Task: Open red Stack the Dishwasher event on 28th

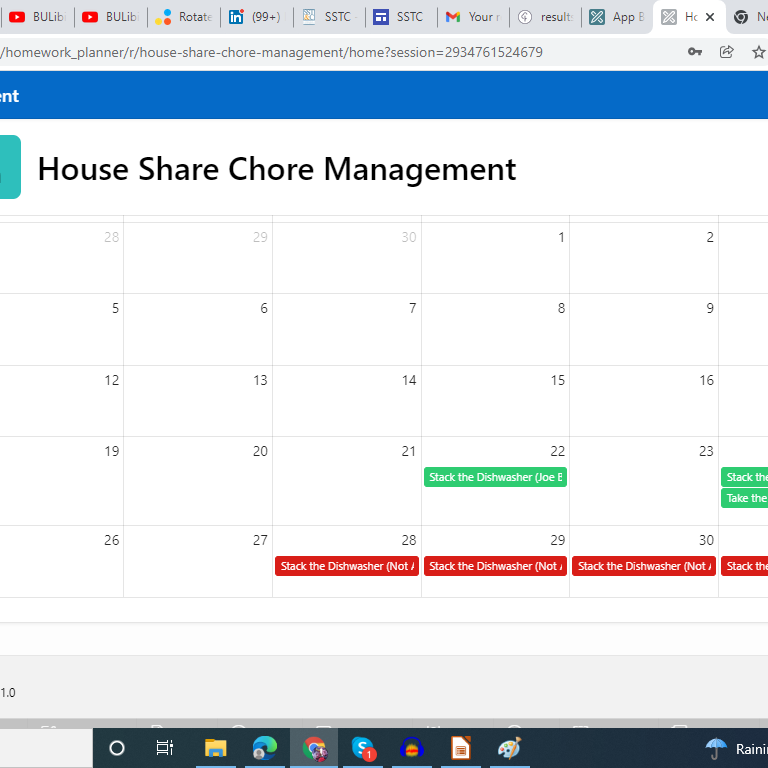Action: (346, 566)
